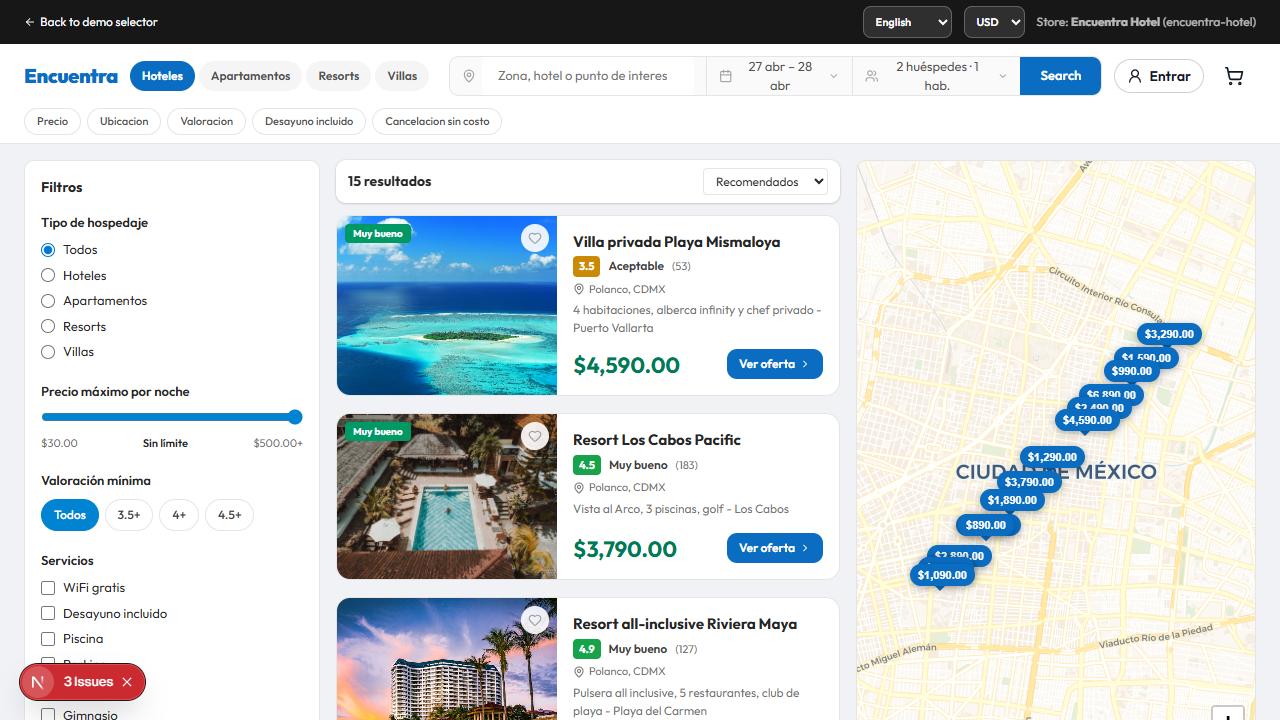
Task: Select the Todos lodging type radio
Action: tap(48, 250)
